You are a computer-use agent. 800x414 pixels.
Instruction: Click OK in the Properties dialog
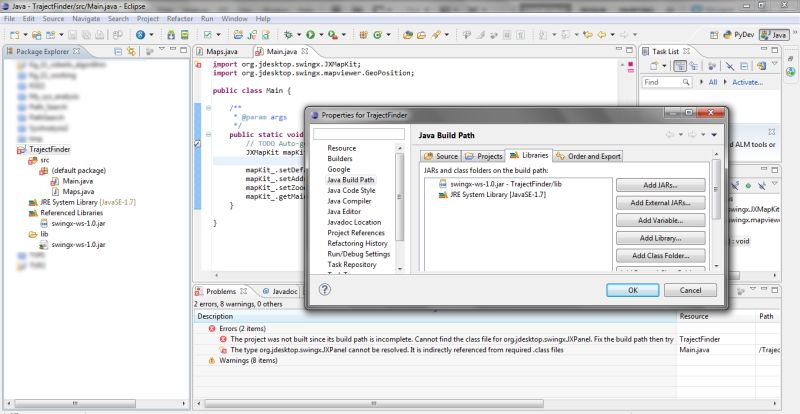click(633, 290)
